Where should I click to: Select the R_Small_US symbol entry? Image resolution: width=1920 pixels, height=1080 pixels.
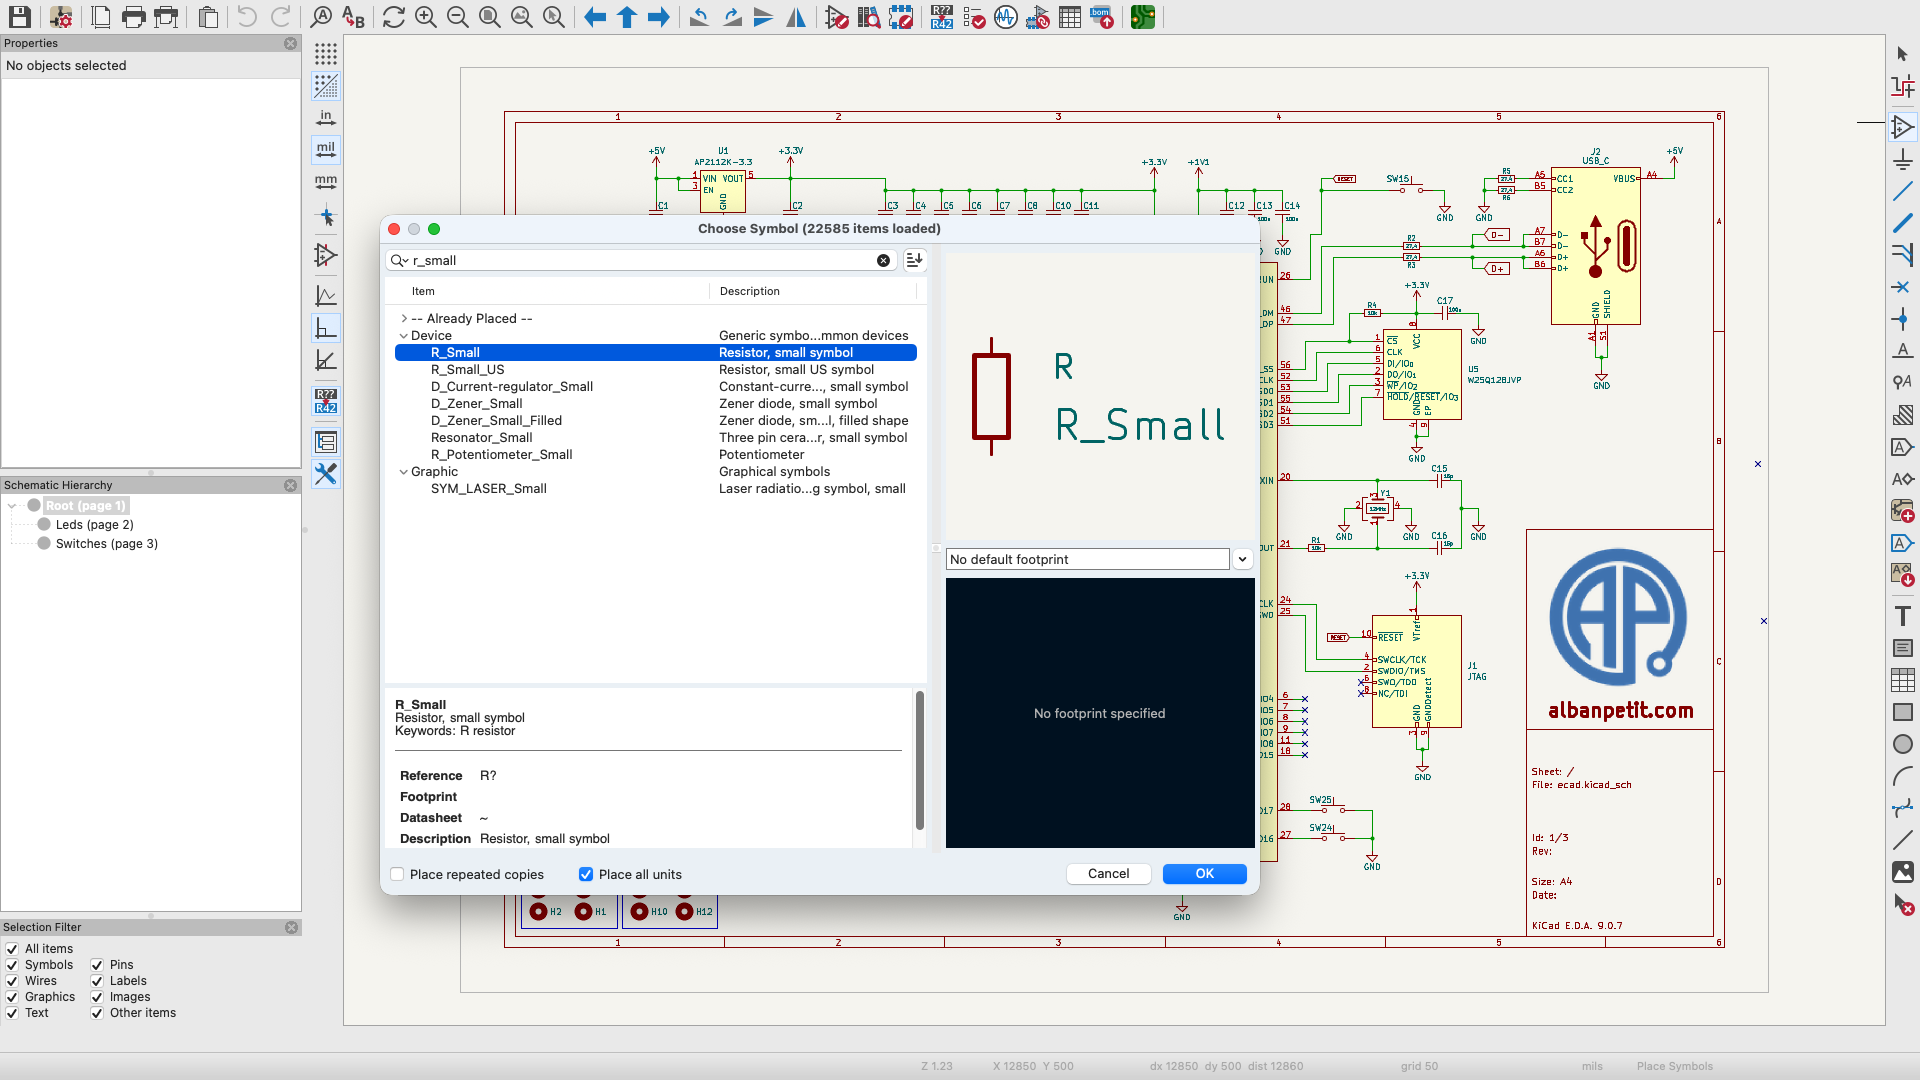[467, 370]
